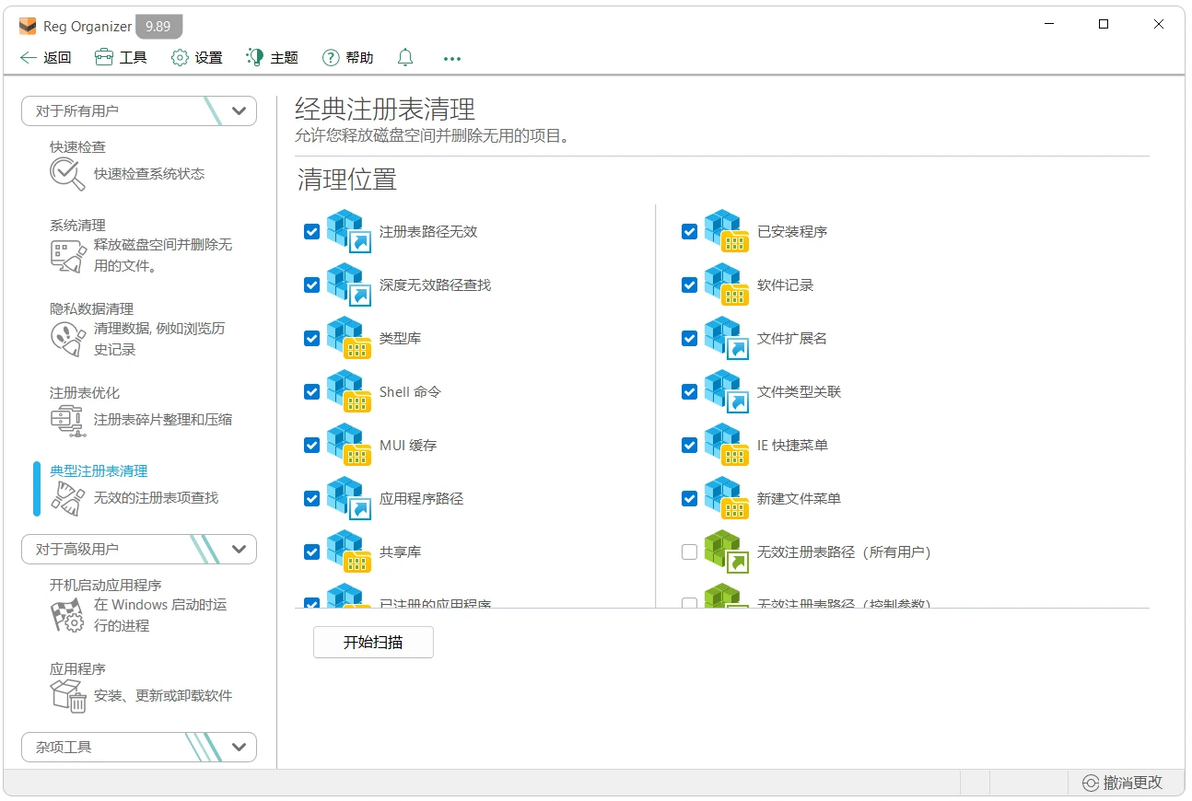
Task: Click the Shell 命令 cube icon
Action: [x=349, y=391]
